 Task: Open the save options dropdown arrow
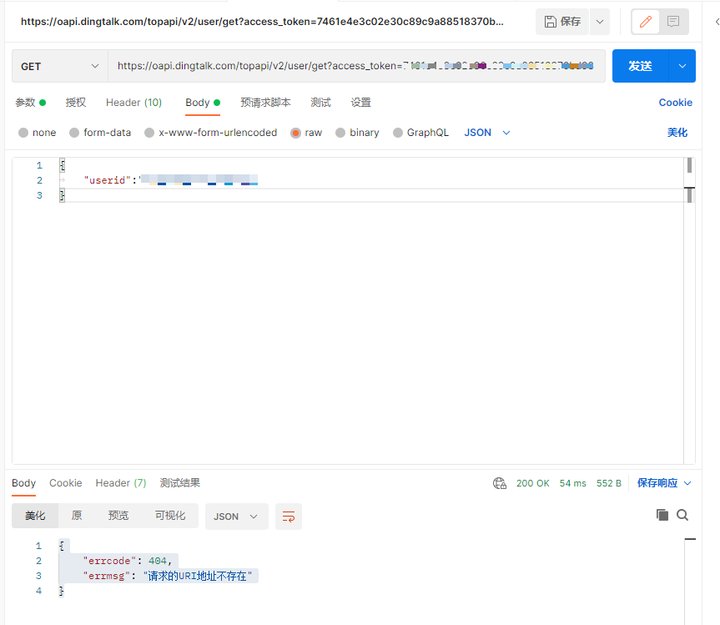[600, 22]
